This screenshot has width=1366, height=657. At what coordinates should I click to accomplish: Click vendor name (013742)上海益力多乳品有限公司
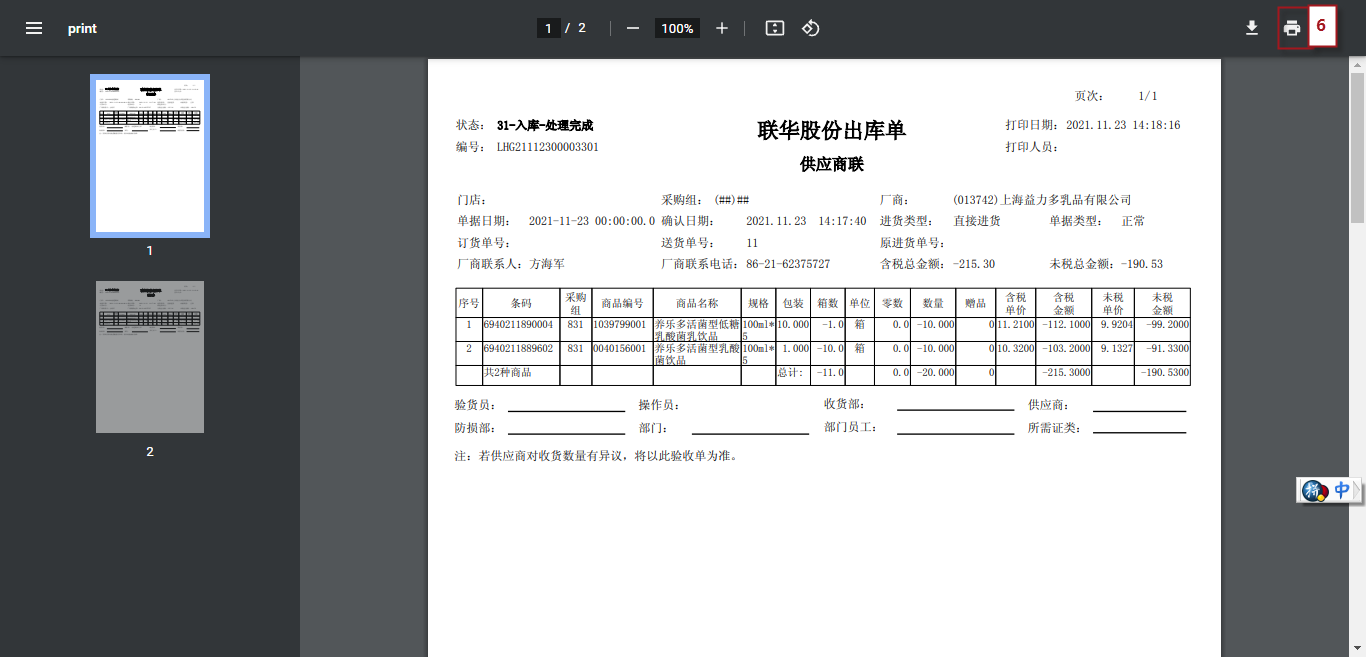pyautogui.click(x=1042, y=200)
